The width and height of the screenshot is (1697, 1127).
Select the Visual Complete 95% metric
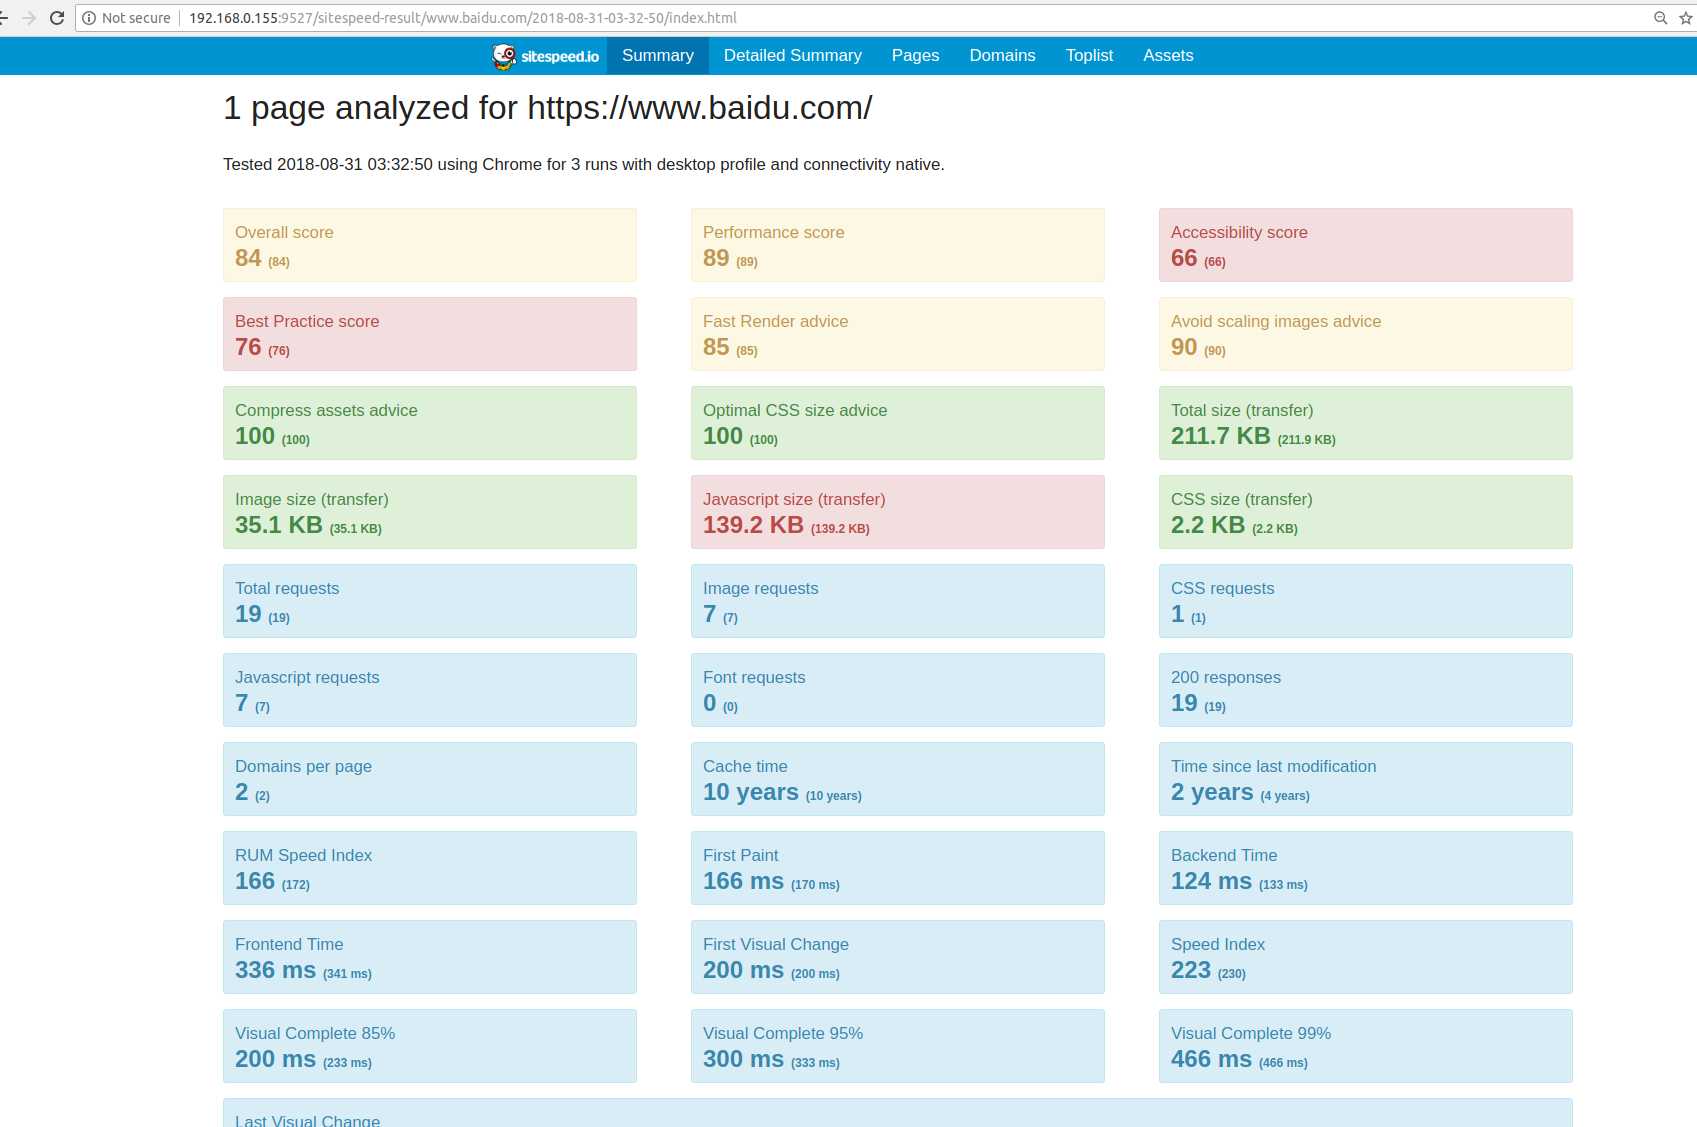point(897,1046)
